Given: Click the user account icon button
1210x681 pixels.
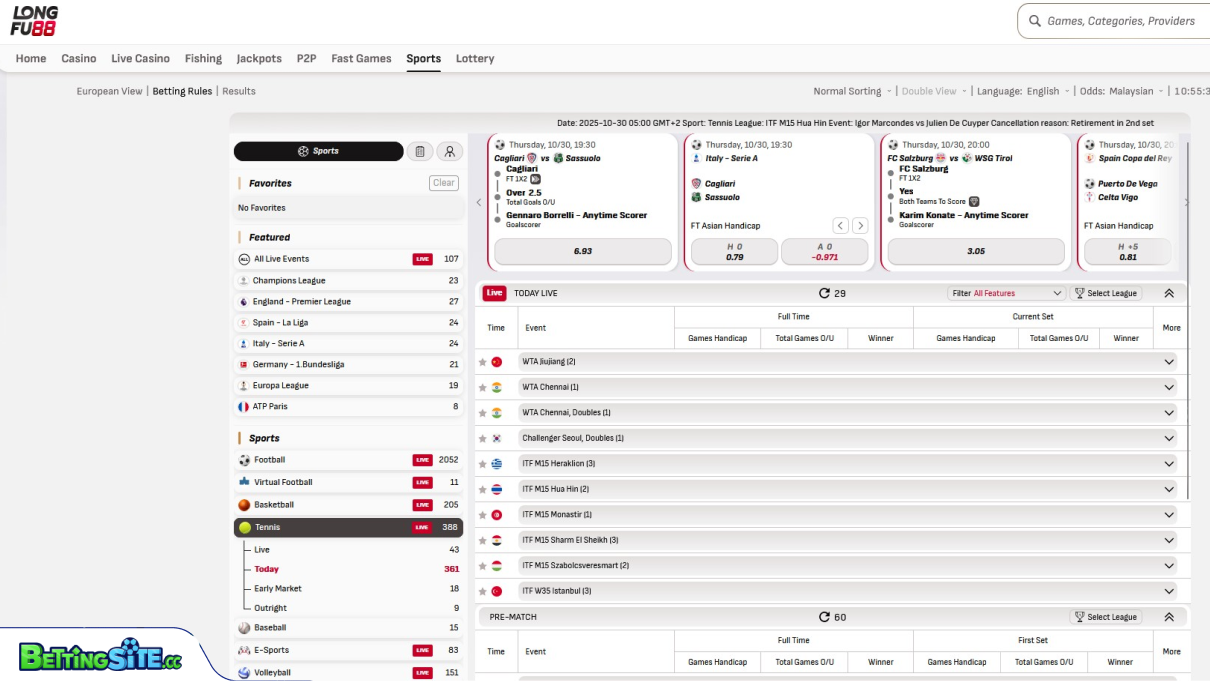Looking at the screenshot, I should (x=450, y=151).
